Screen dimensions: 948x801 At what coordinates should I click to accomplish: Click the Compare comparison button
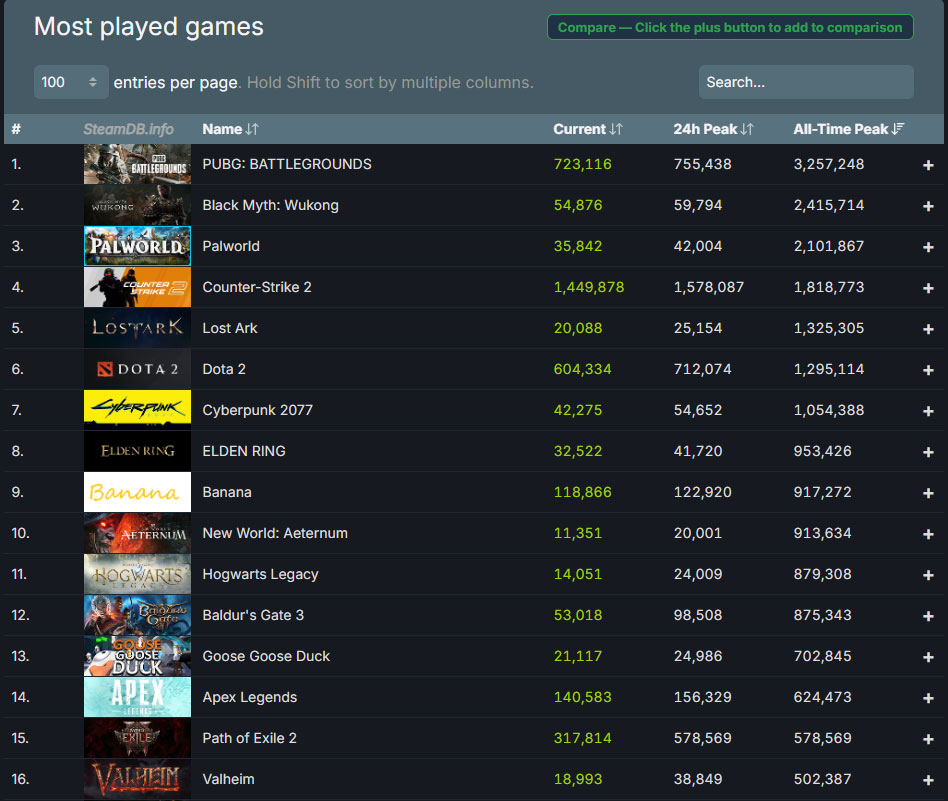[x=730, y=27]
